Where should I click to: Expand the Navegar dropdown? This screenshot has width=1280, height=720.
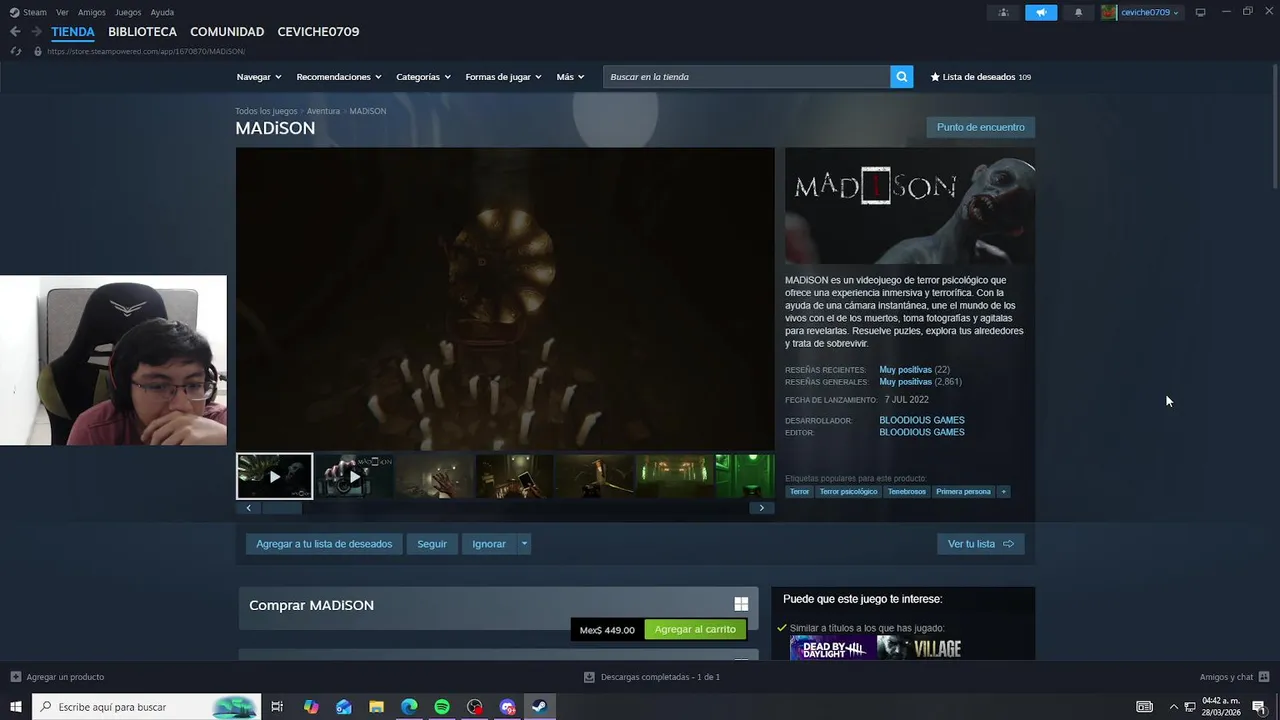tap(259, 77)
